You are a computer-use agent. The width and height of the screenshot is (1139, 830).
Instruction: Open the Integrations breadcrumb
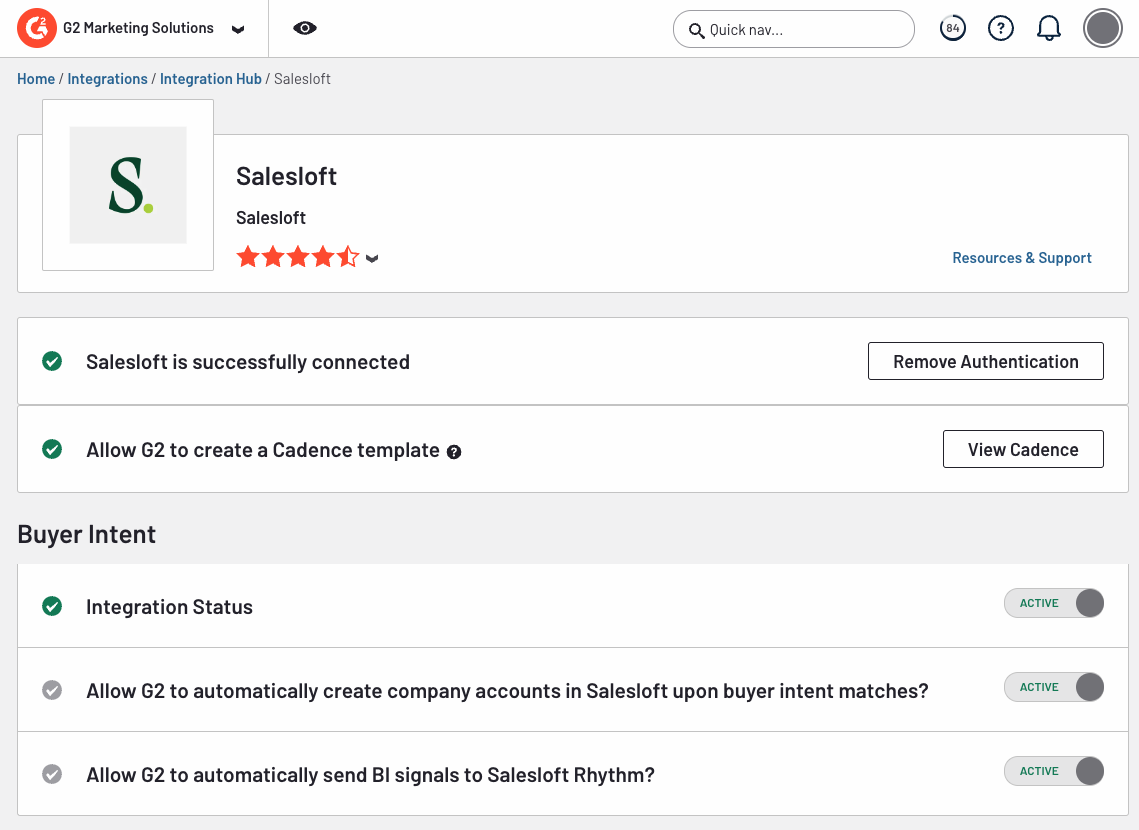107,79
